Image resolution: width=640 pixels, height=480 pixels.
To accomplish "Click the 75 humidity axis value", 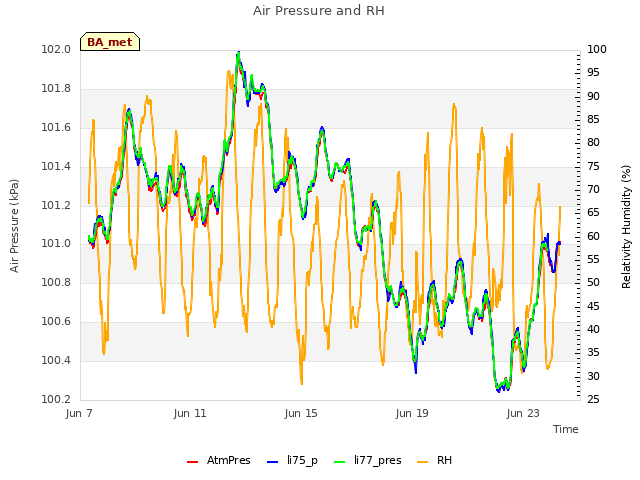I will [593, 166].
